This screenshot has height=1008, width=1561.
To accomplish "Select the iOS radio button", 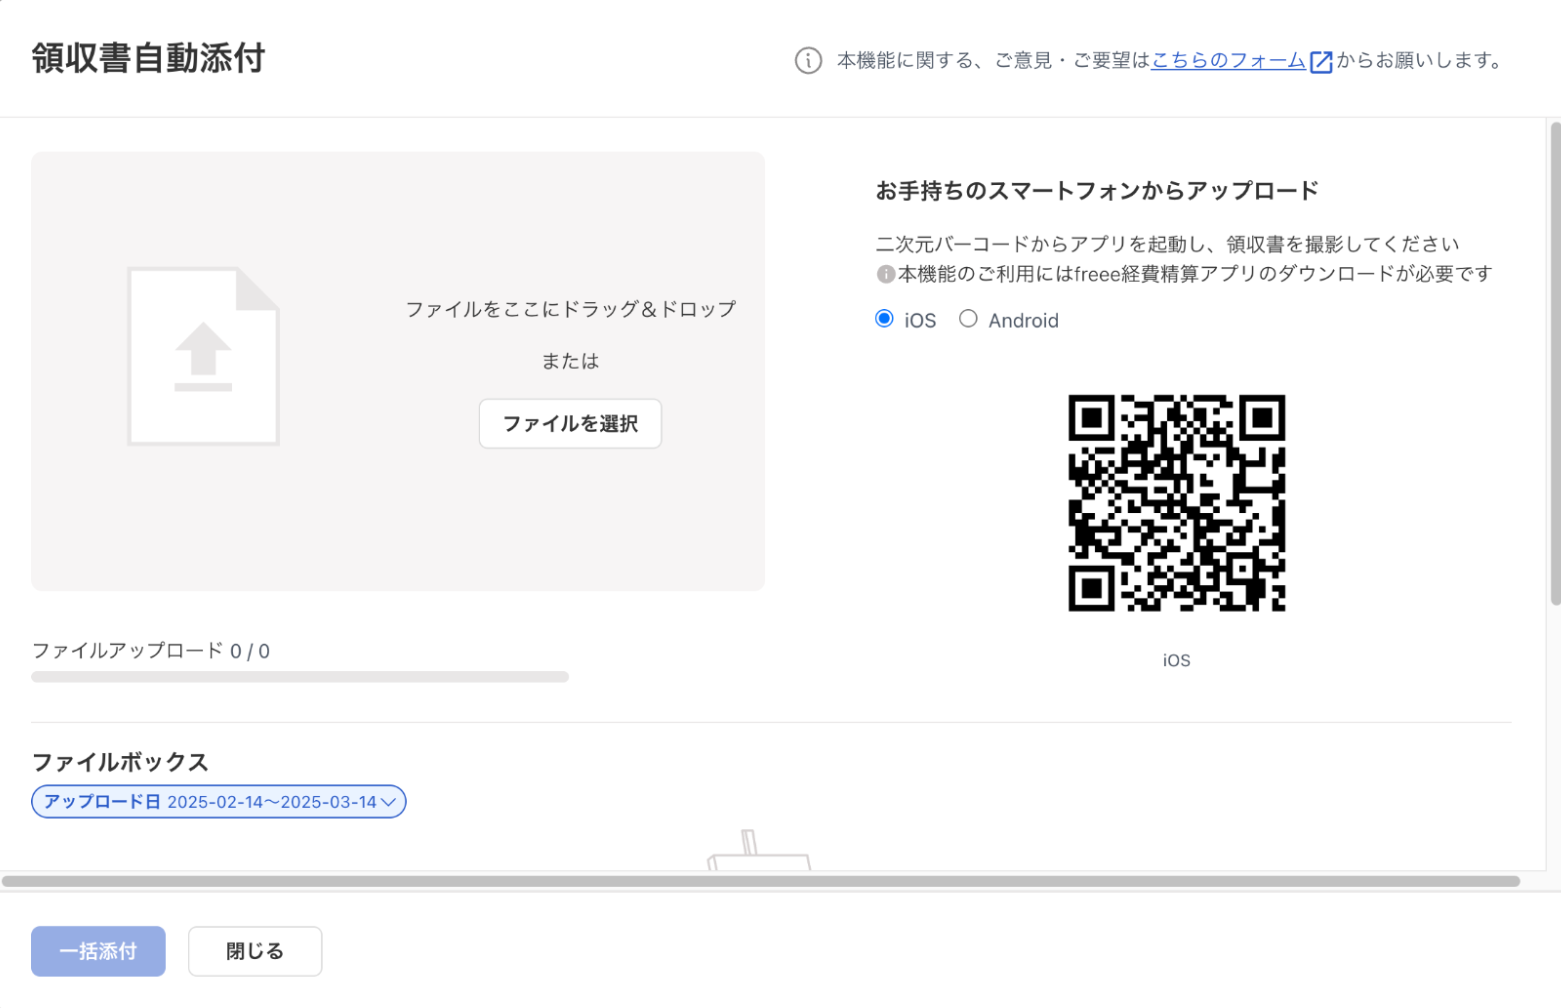I will pyautogui.click(x=884, y=319).
